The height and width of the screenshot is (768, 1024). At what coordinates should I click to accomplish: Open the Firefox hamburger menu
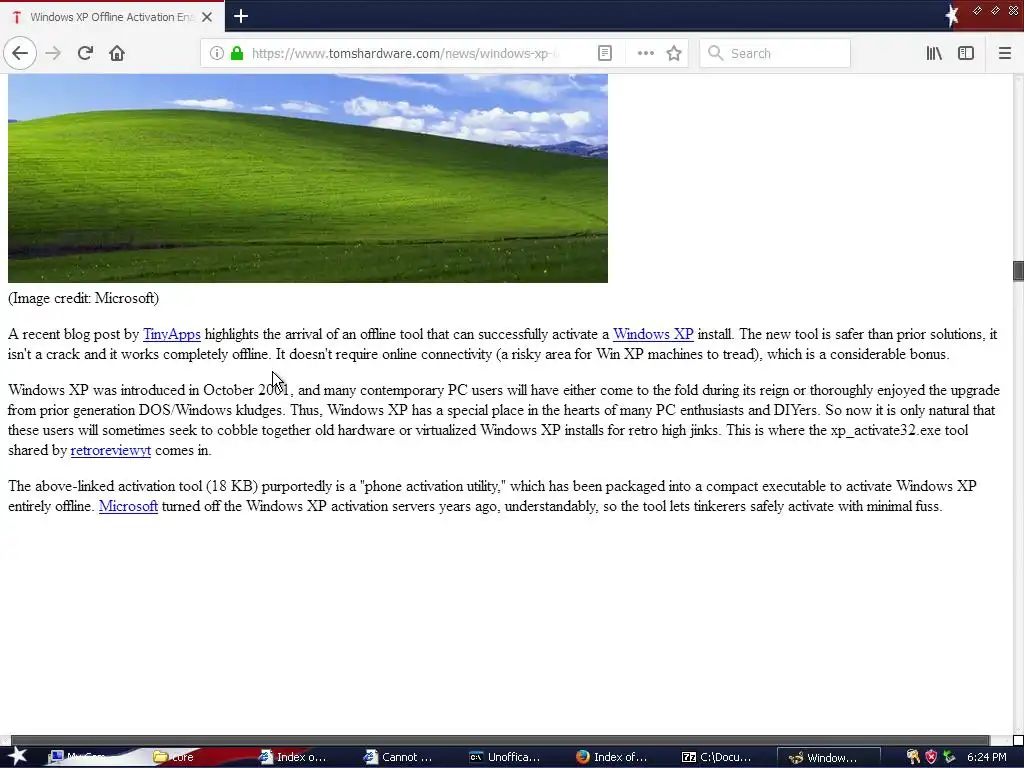click(x=1004, y=54)
